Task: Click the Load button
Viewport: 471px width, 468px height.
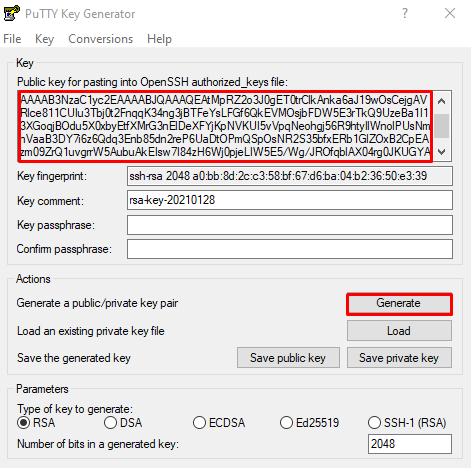Action: [x=399, y=331]
